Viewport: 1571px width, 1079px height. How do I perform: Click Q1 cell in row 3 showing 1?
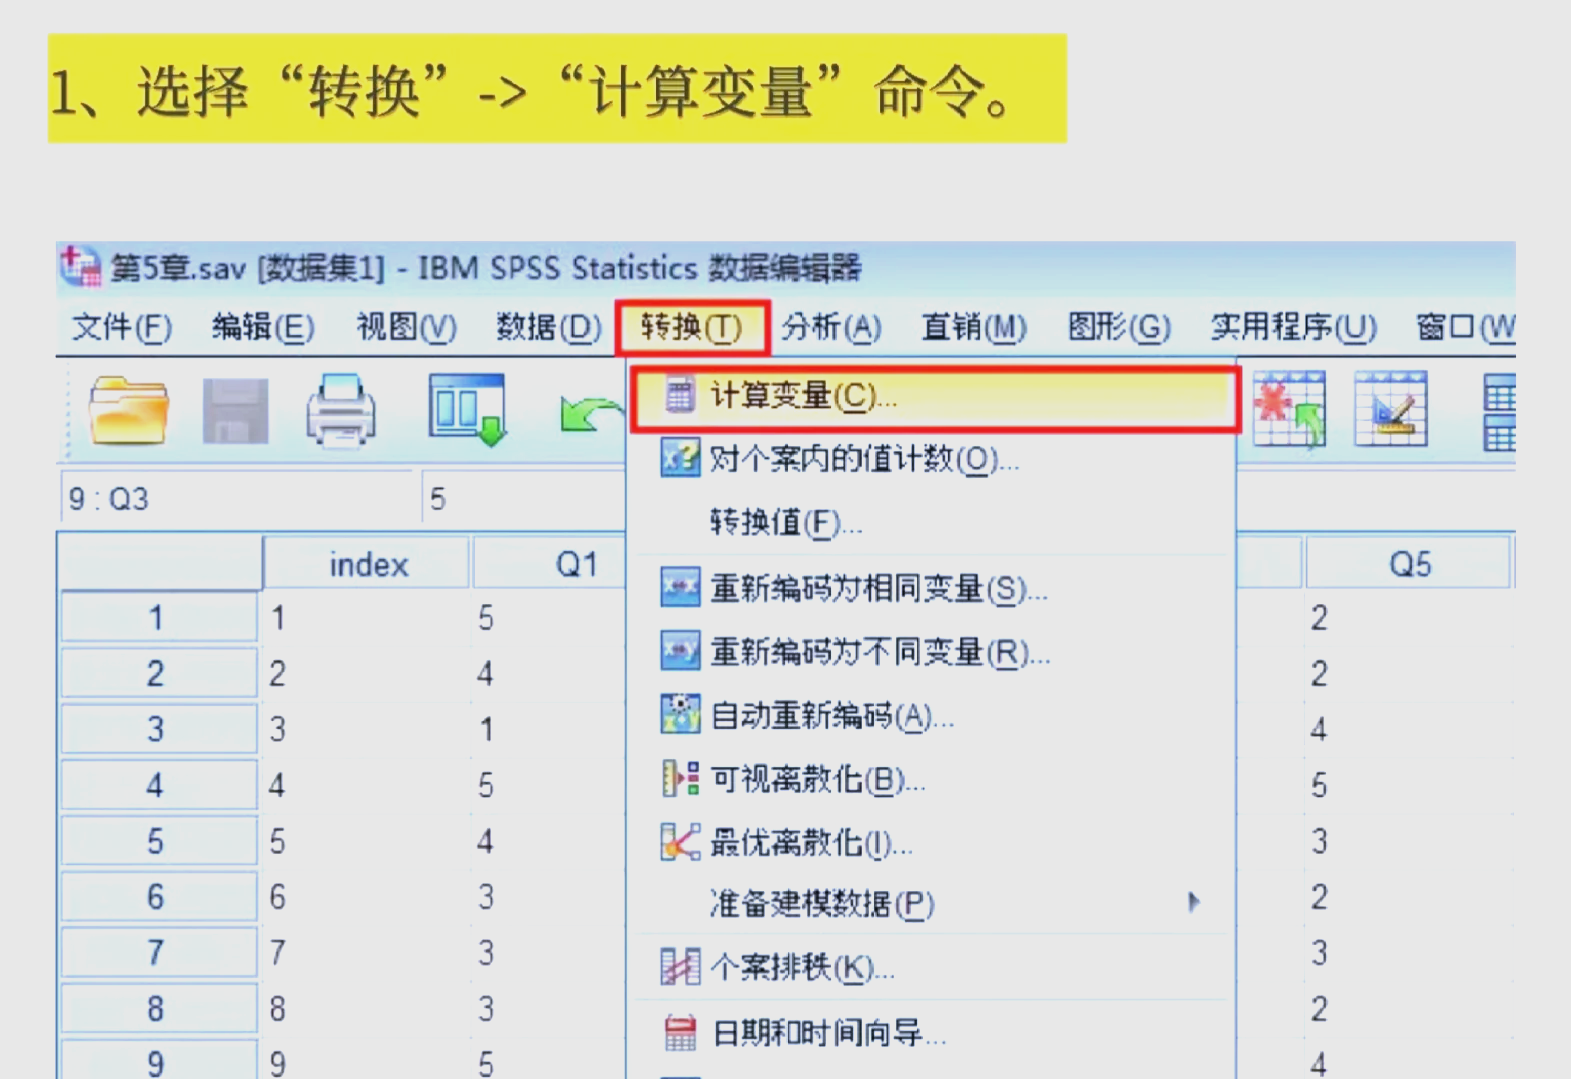pos(548,729)
